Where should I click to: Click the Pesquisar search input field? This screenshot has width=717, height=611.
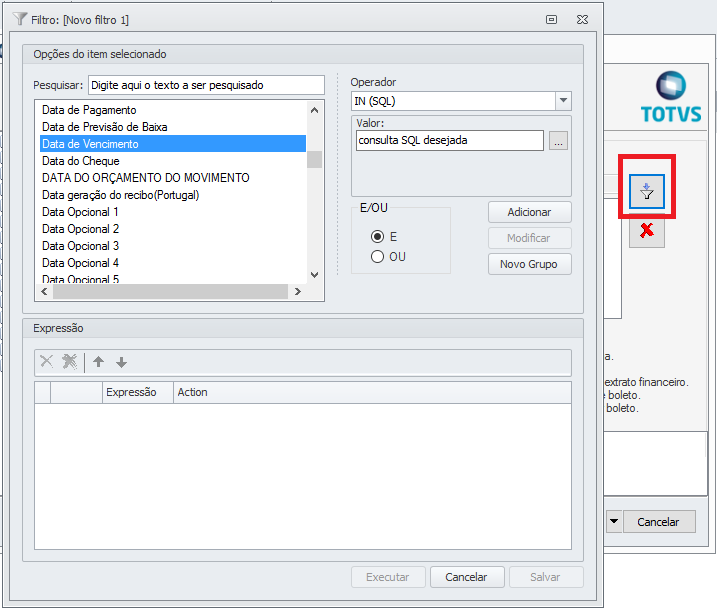coord(206,85)
